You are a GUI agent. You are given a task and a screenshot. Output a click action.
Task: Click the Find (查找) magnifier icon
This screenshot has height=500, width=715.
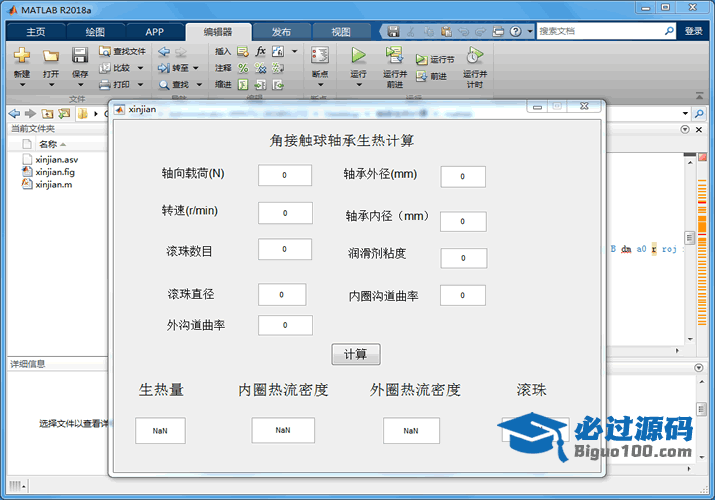[x=164, y=85]
